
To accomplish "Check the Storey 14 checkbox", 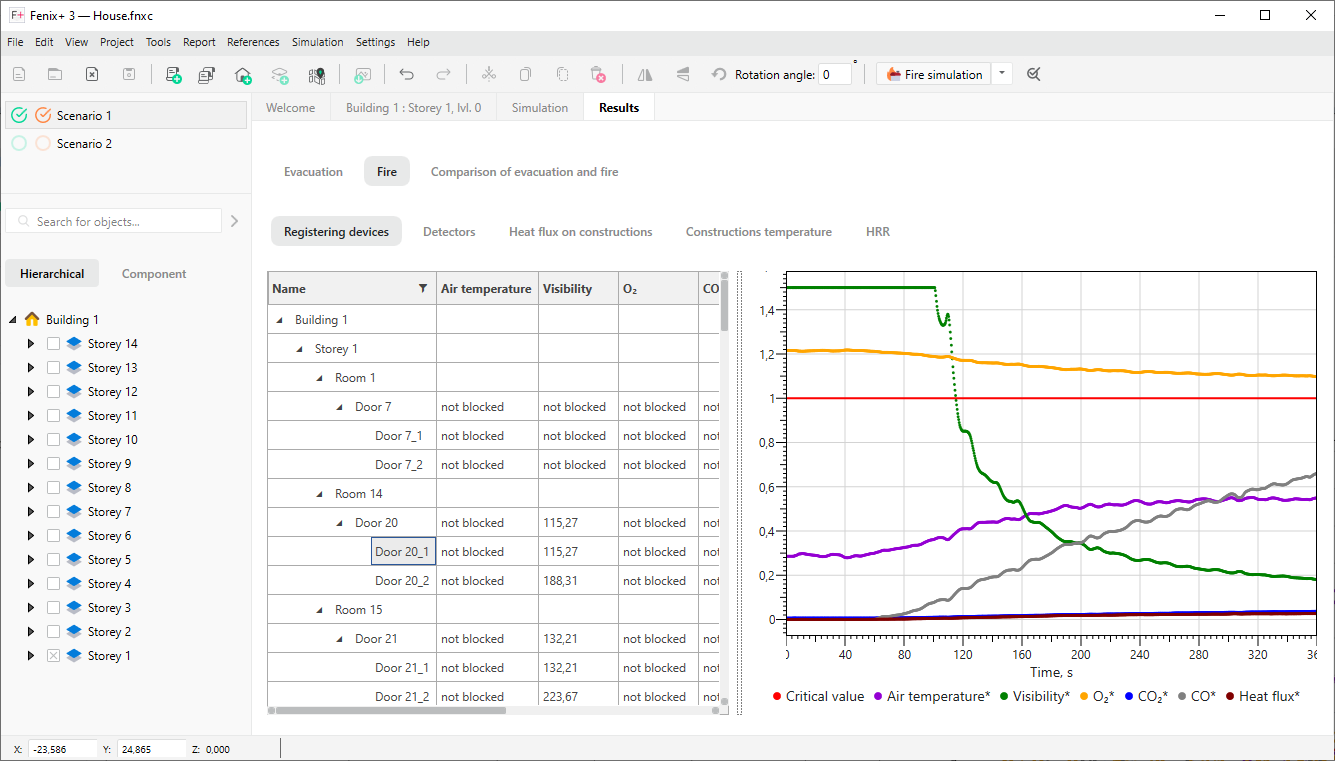I will point(53,343).
